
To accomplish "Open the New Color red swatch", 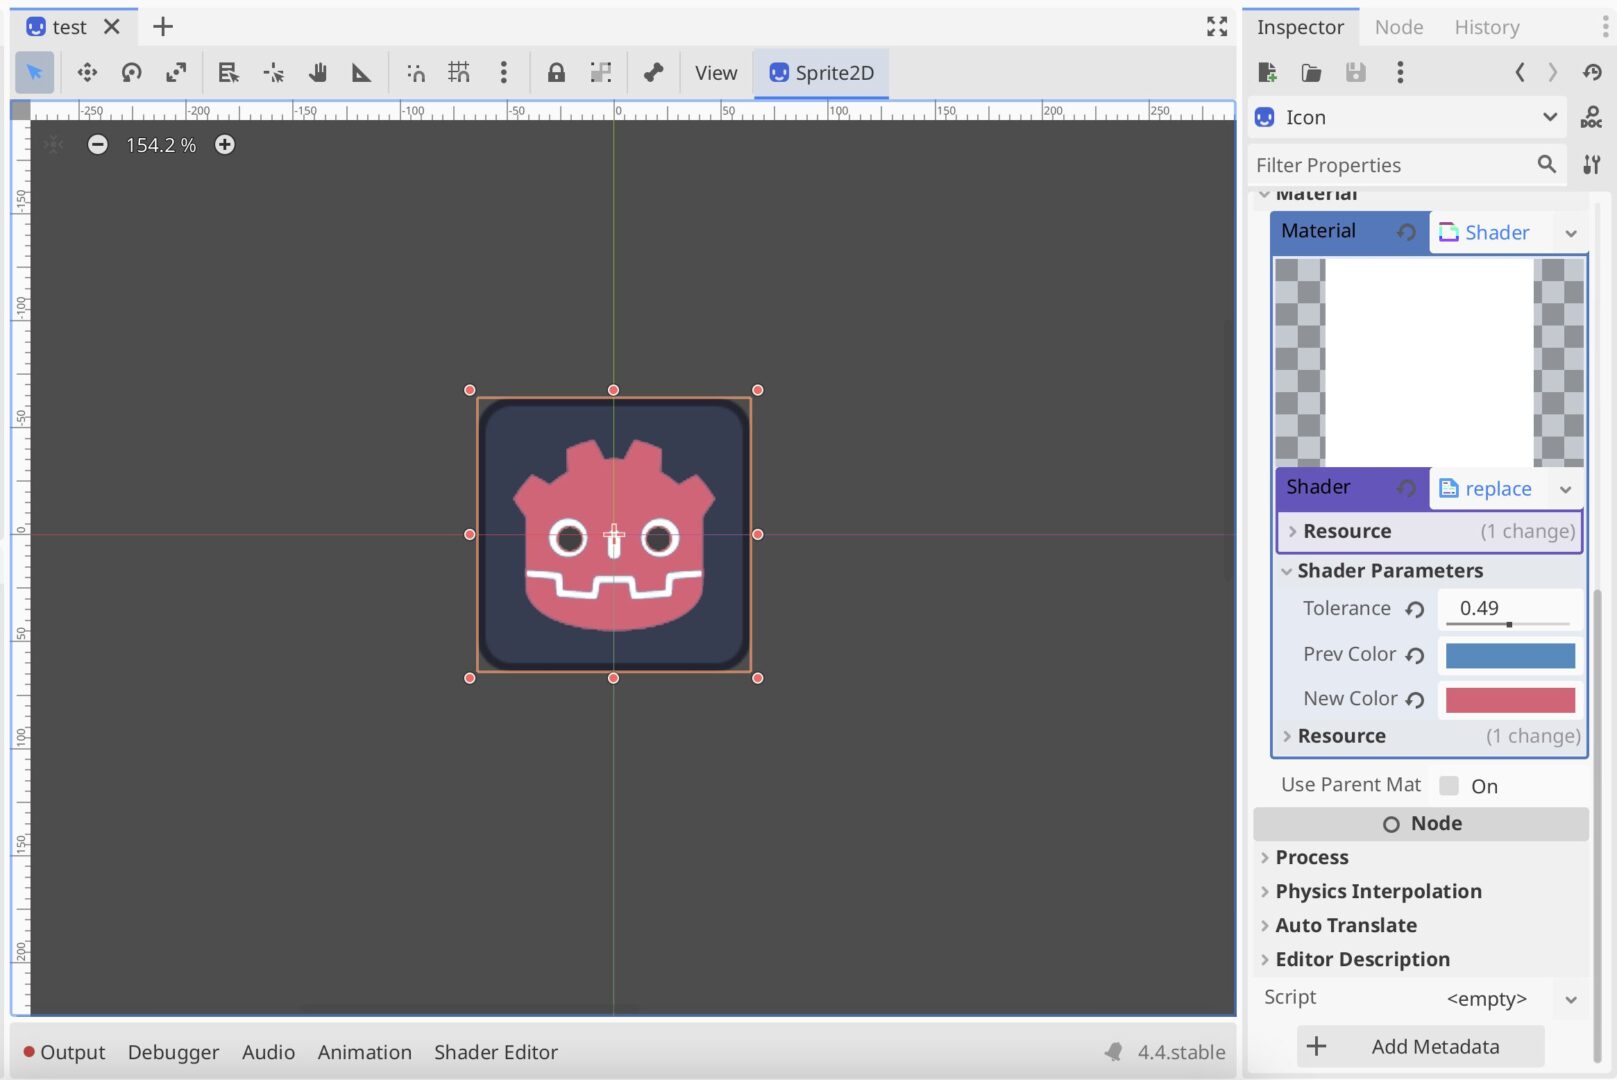I will 1510,700.
